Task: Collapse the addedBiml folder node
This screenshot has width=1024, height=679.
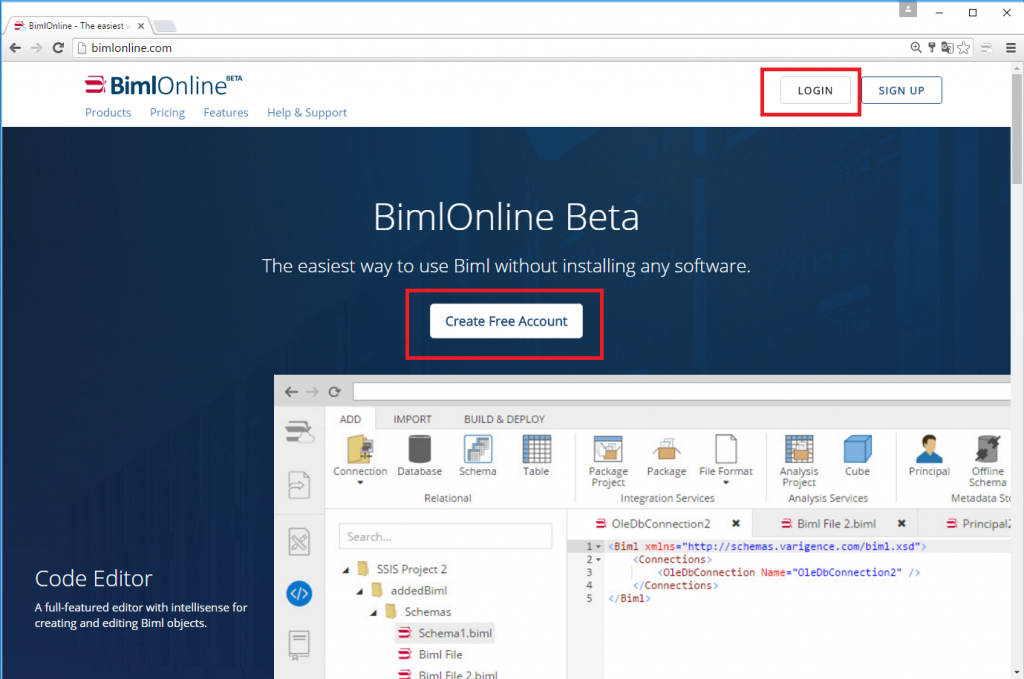Action: coord(360,592)
